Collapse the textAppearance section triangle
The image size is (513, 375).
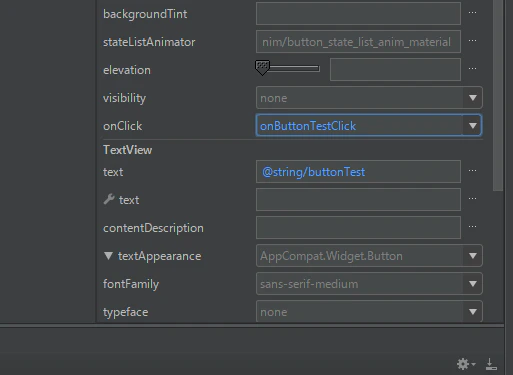click(108, 256)
